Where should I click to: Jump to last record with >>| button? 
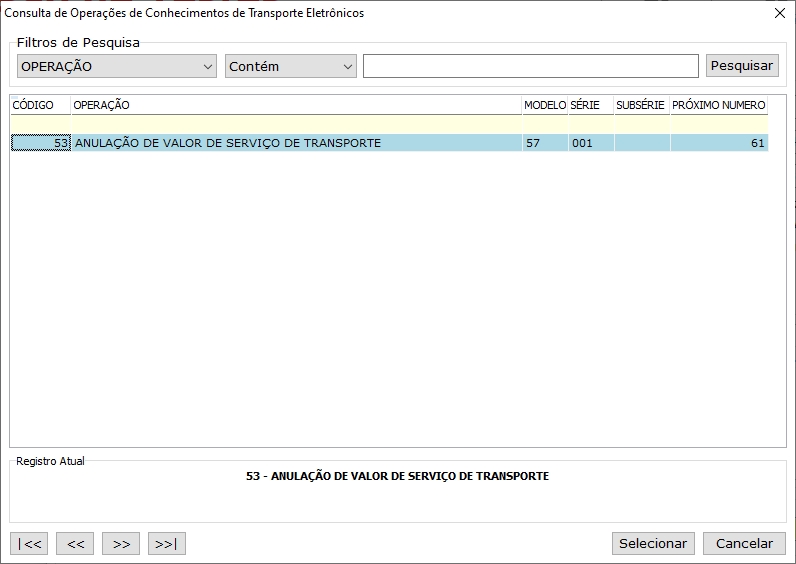[x=167, y=544]
